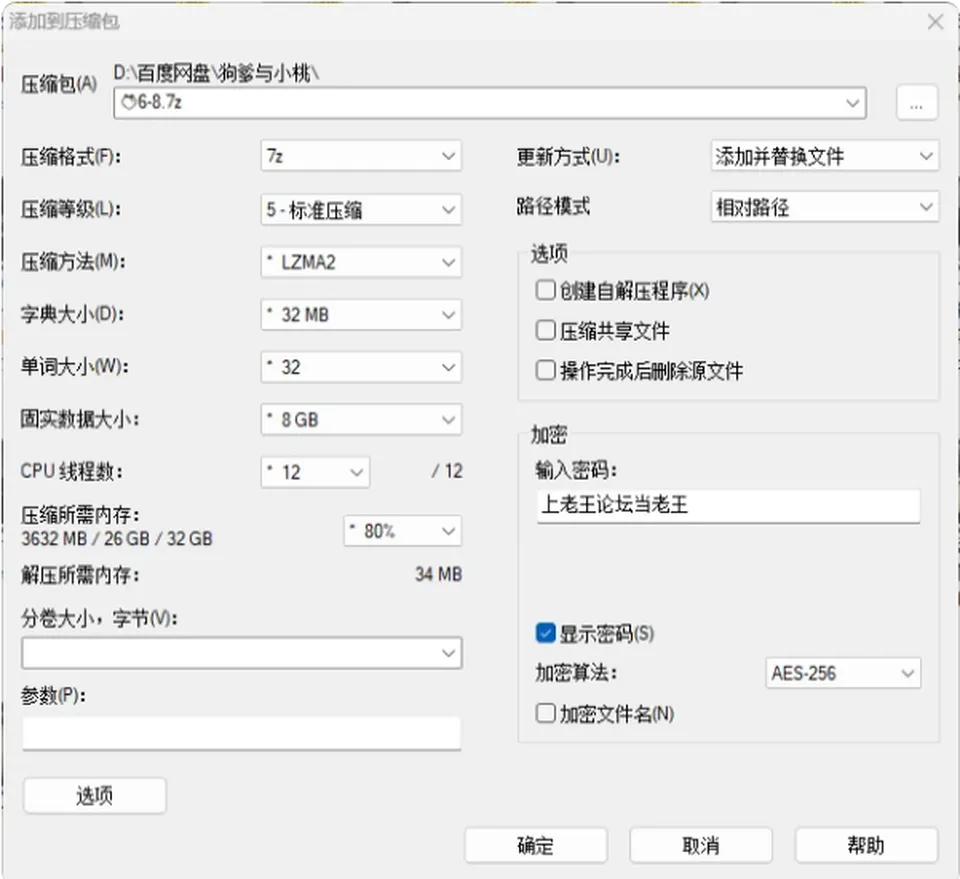
Task: Click the 取消 button
Action: (701, 846)
